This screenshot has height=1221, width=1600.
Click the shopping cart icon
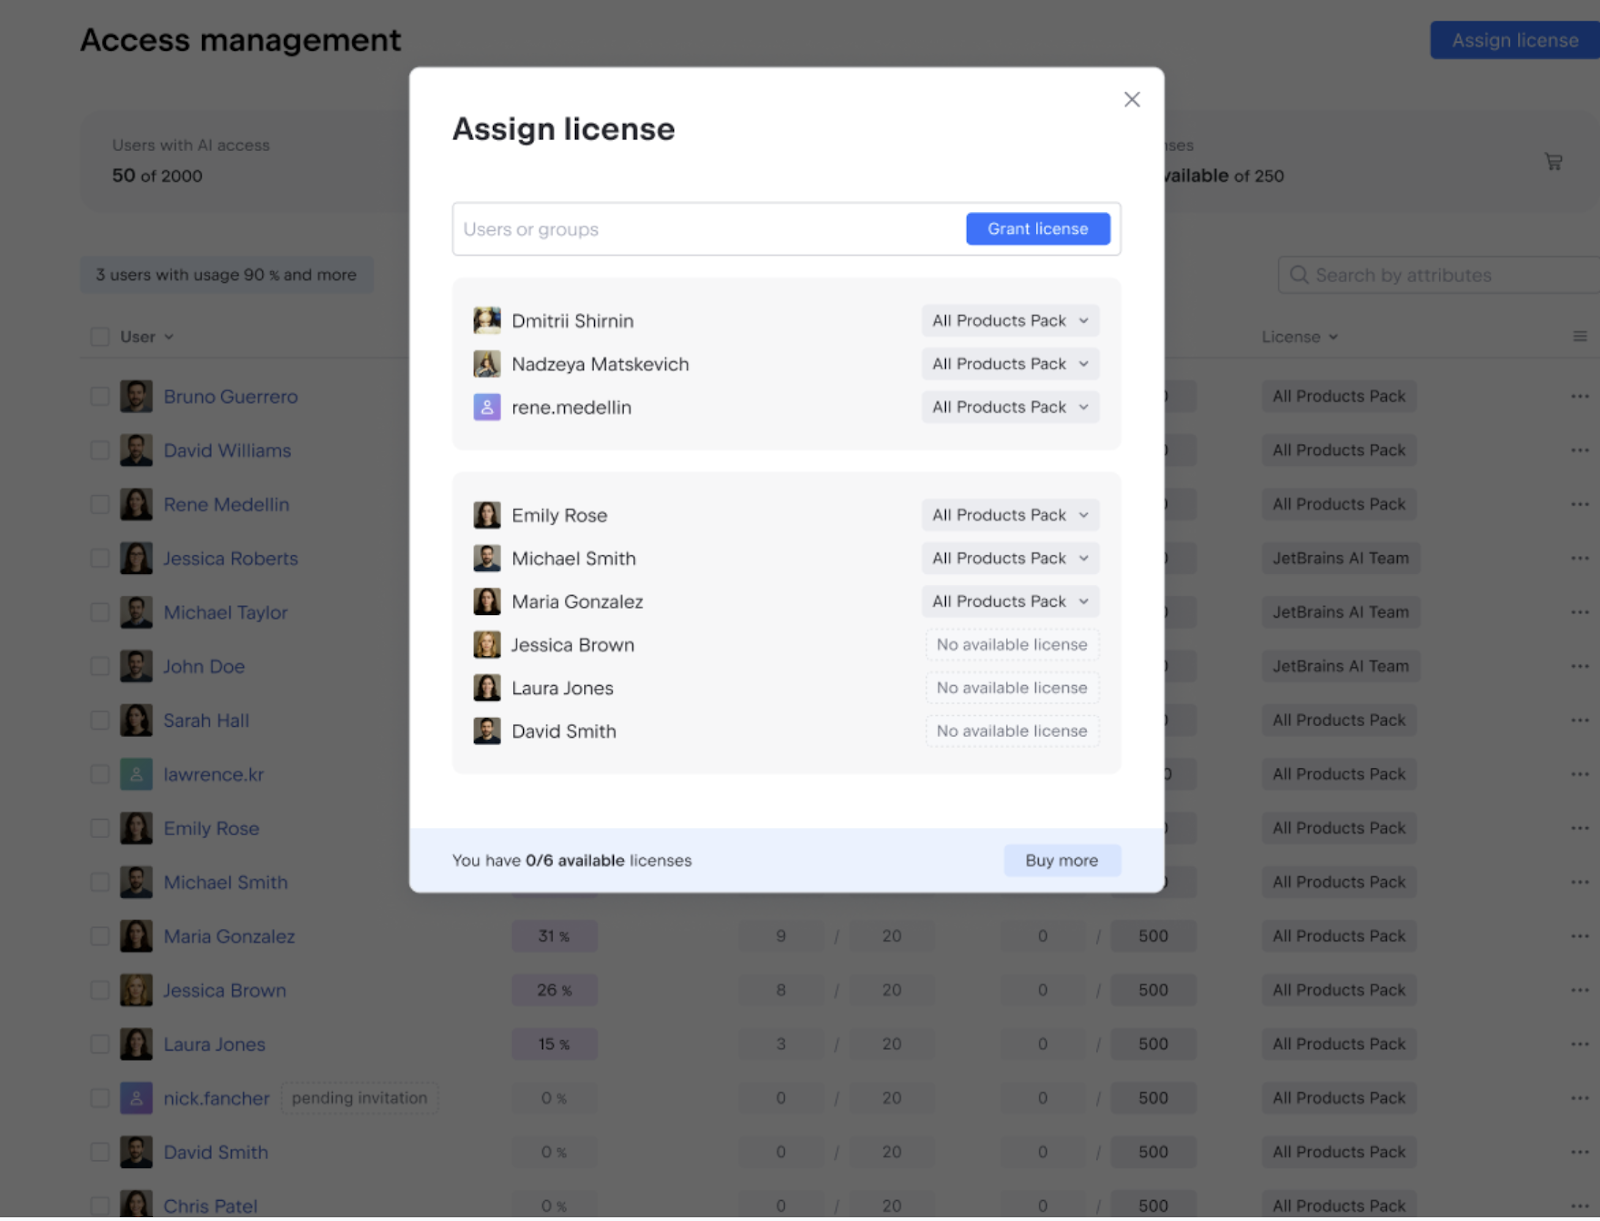[x=1553, y=162]
